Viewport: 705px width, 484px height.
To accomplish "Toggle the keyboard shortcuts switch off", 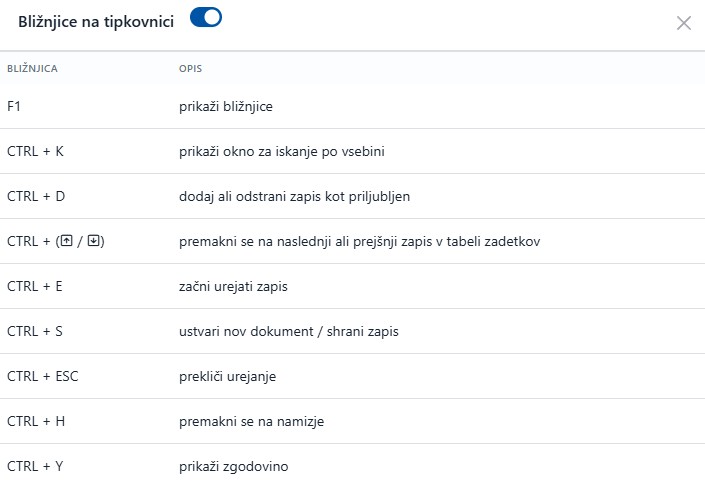I will [x=205, y=19].
